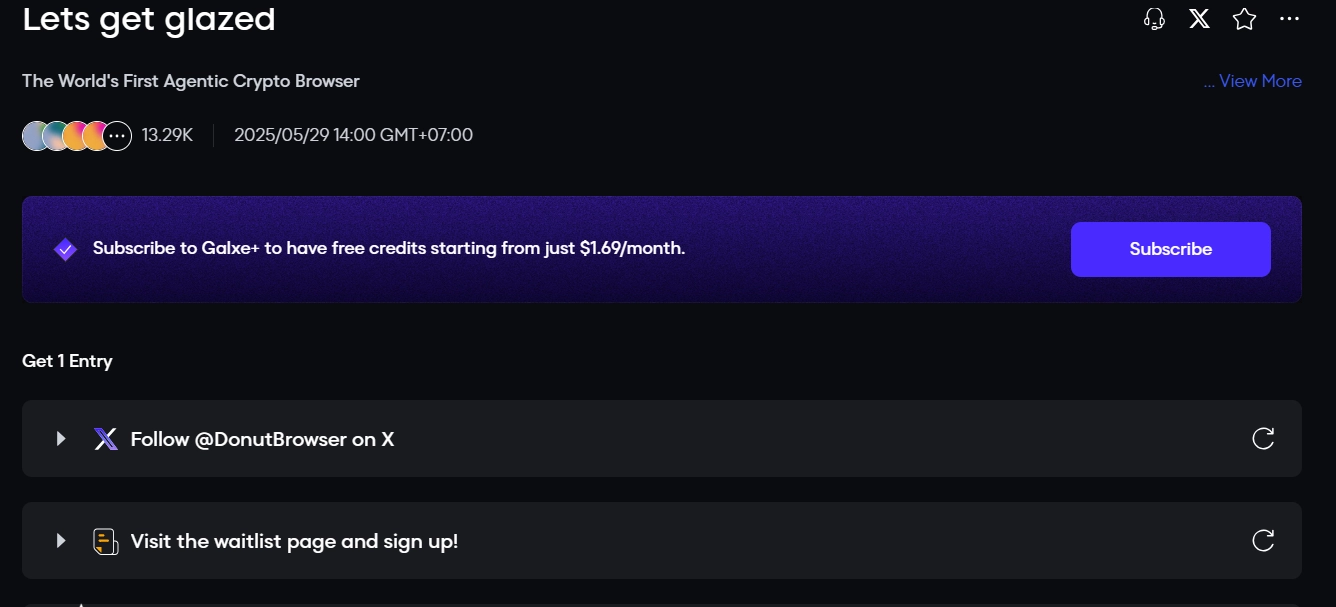Image resolution: width=1336 pixels, height=607 pixels.
Task: Click the View More link
Action: 1252,81
